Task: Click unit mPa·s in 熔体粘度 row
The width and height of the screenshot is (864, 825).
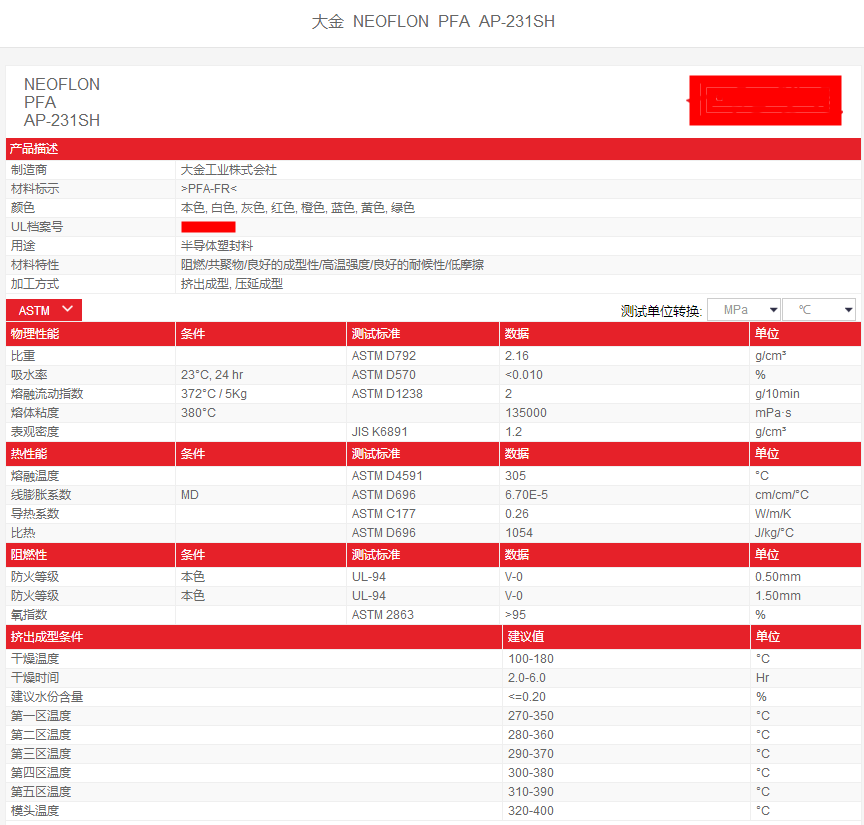Action: 773,413
